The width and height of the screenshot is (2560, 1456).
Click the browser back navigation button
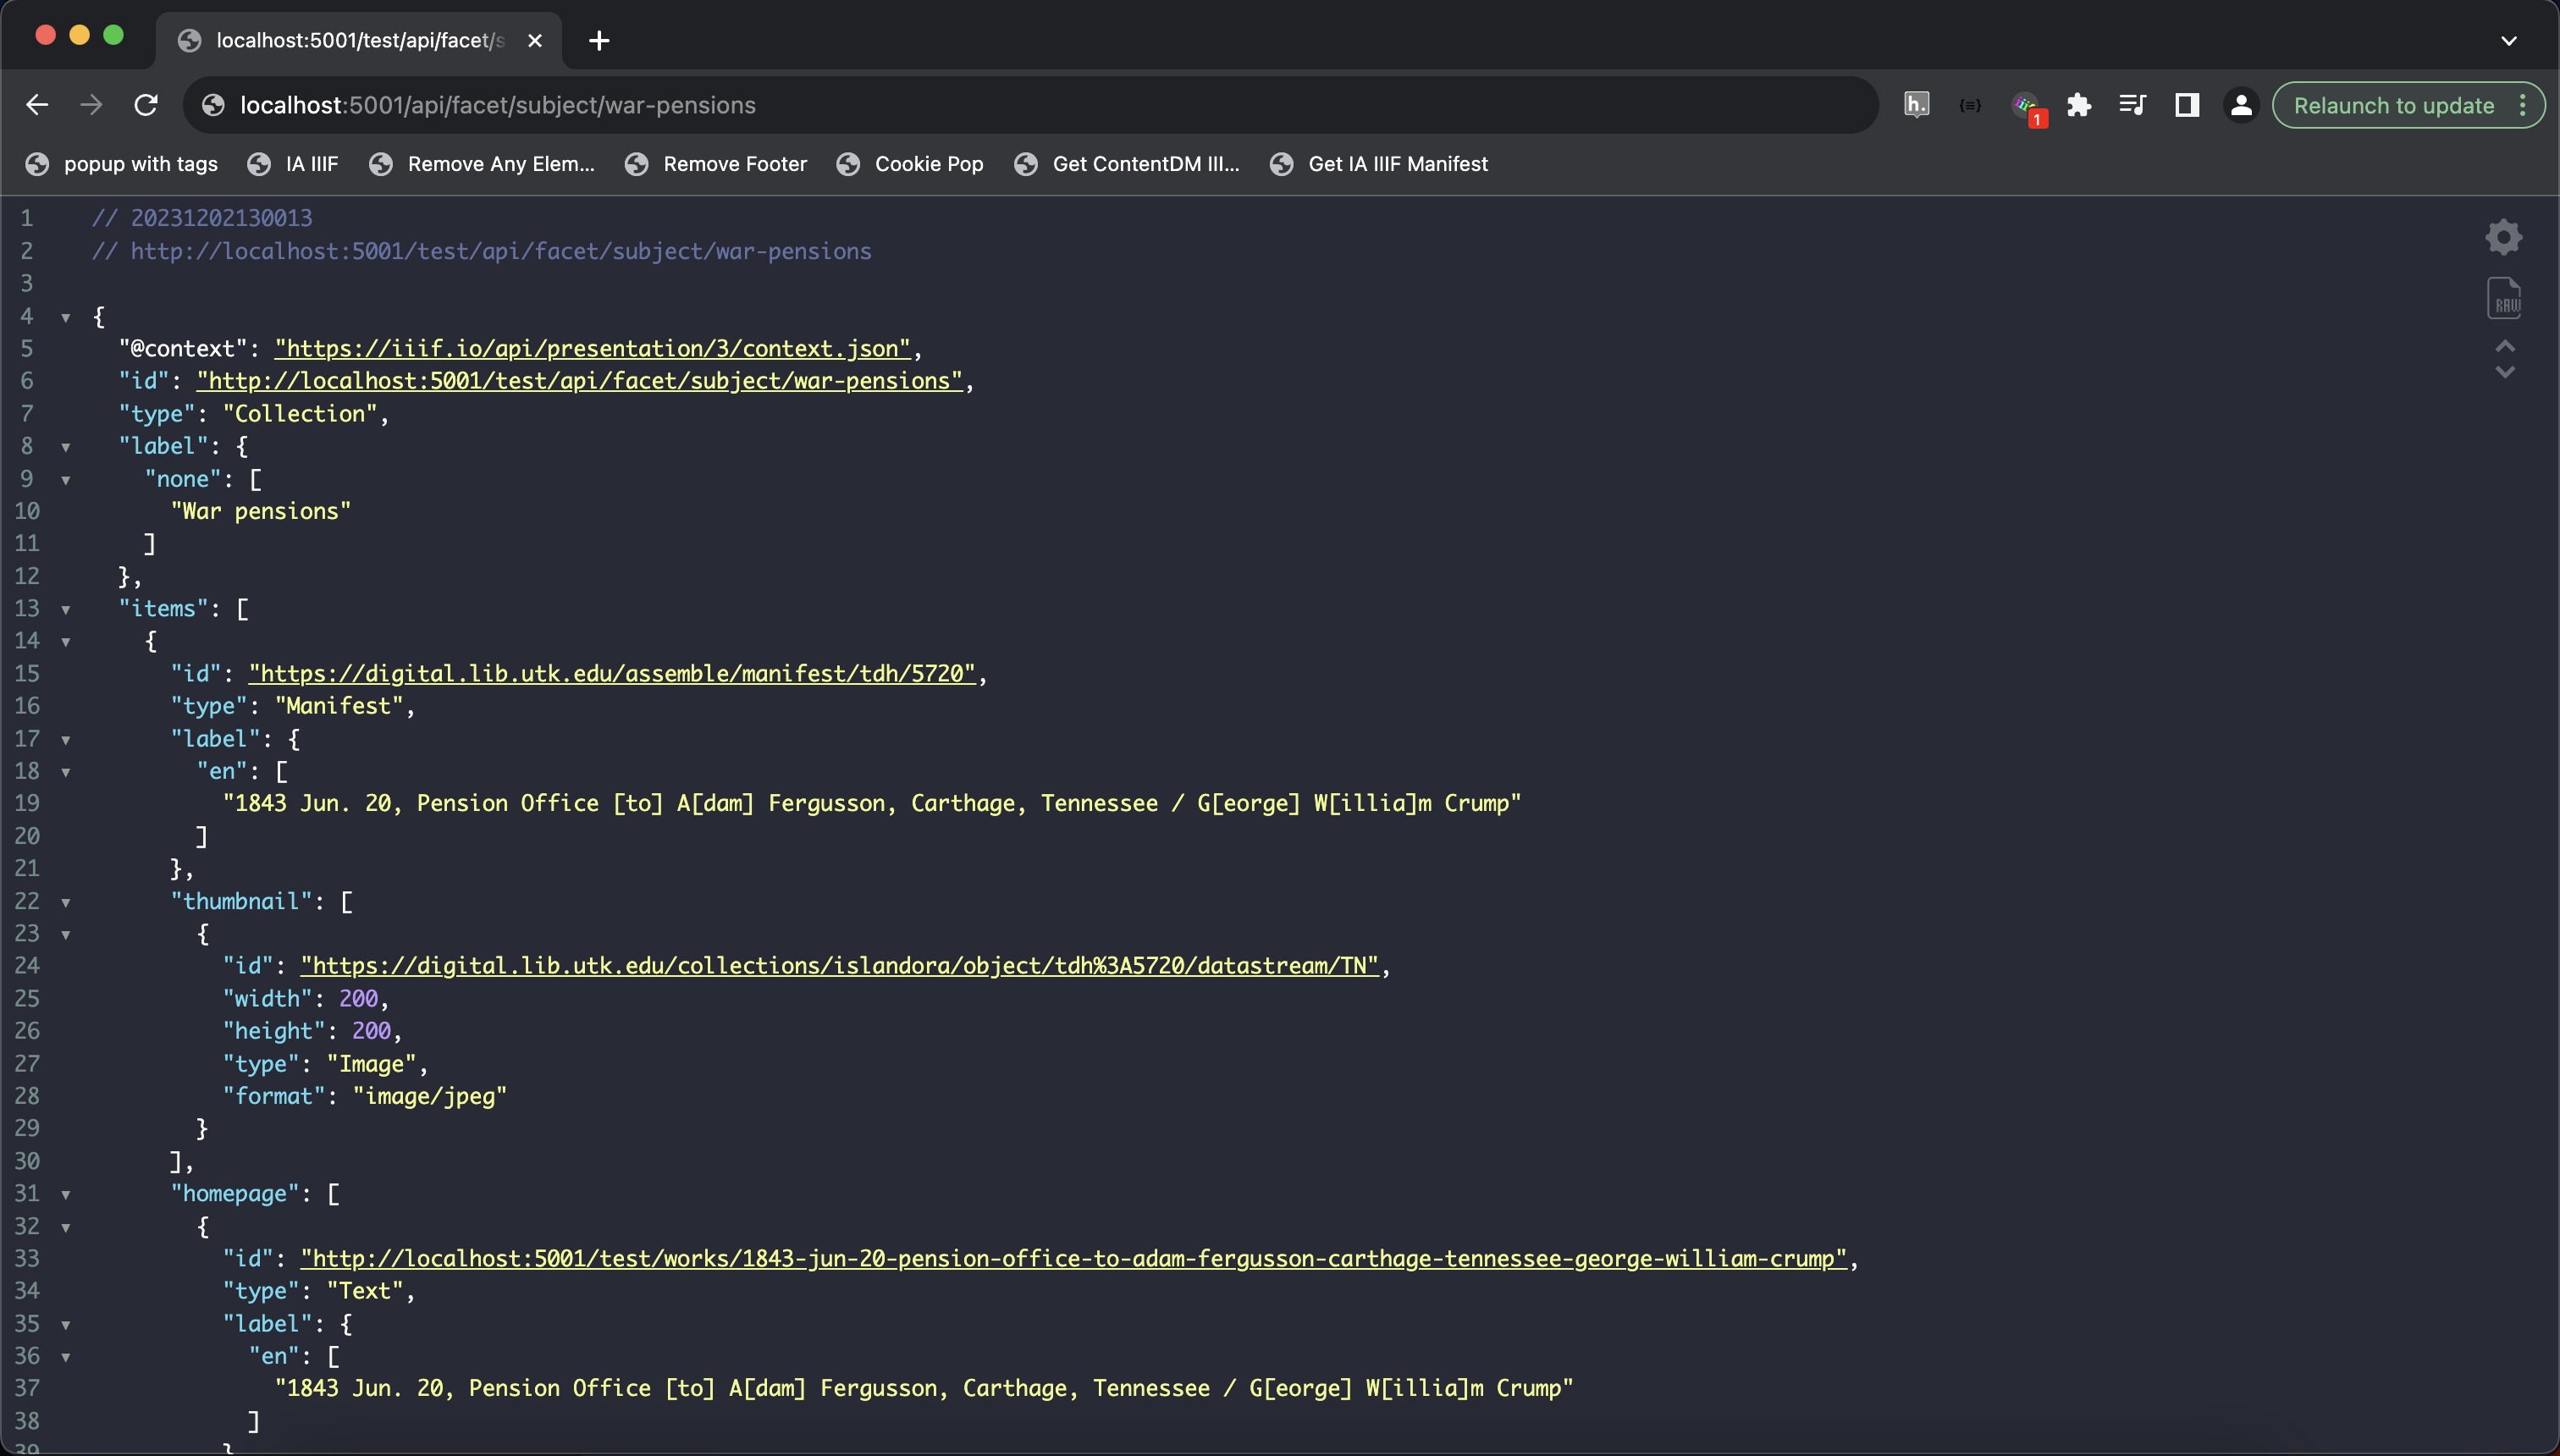coord(37,106)
